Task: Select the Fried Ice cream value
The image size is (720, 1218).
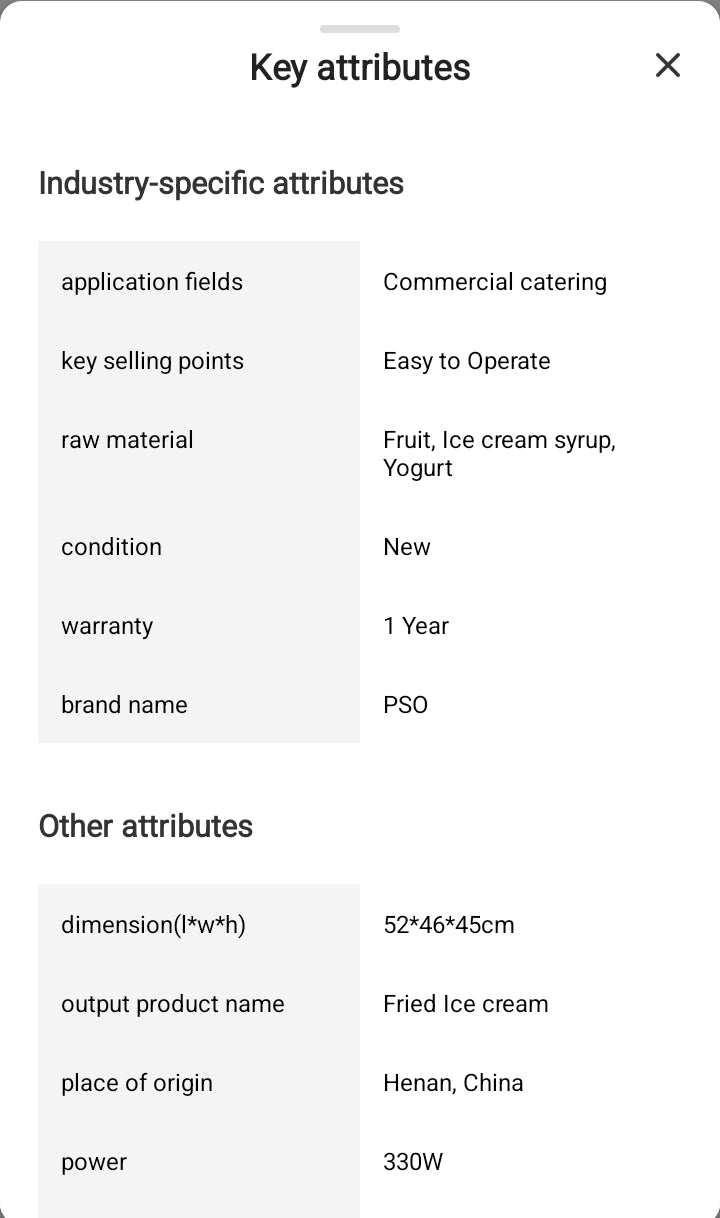Action: (466, 1004)
